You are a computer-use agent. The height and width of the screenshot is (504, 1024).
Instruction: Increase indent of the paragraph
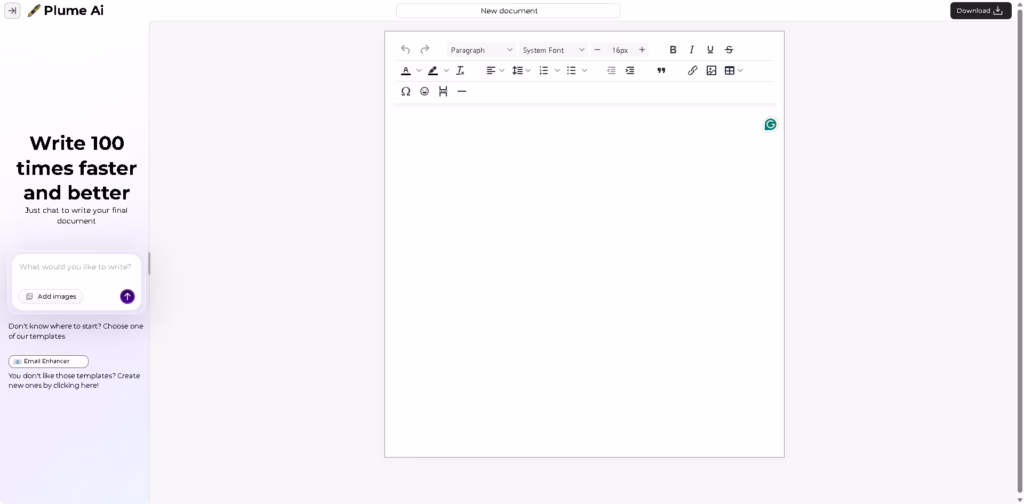click(x=630, y=71)
